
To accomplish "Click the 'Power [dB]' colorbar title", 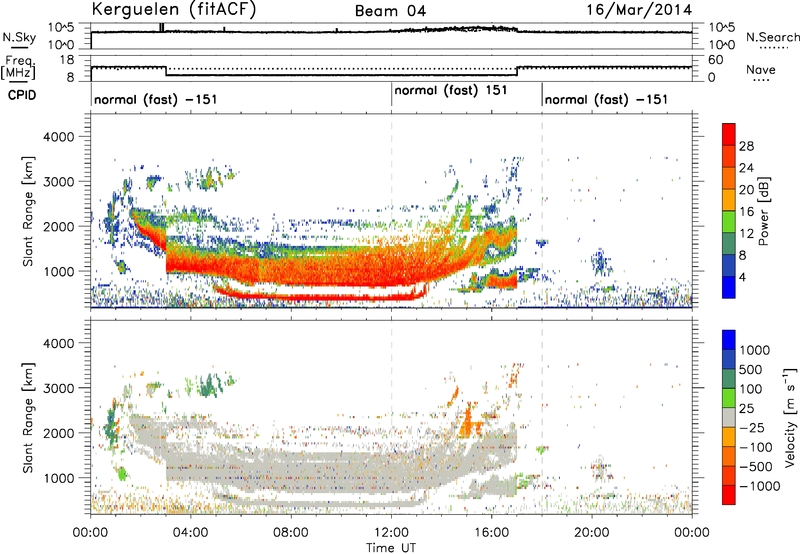I will 763,211.
